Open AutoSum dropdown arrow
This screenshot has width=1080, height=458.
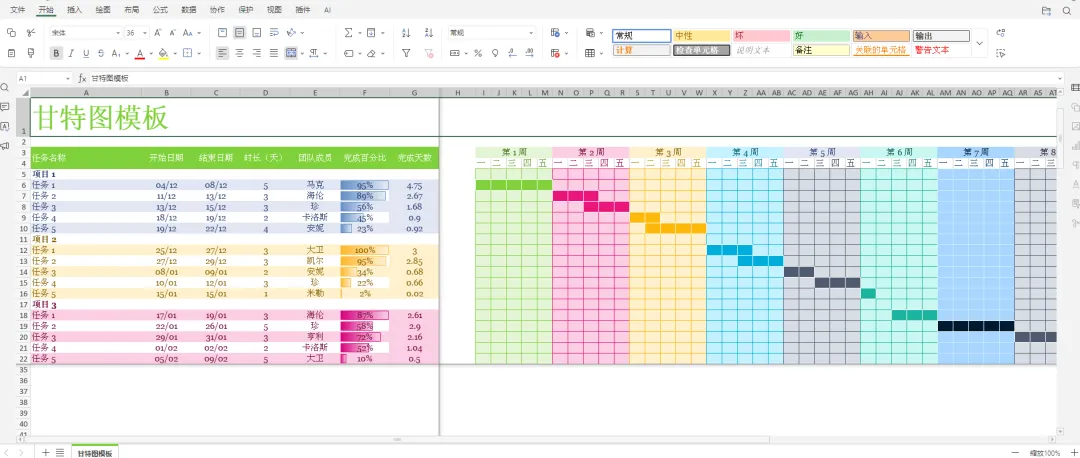tap(358, 33)
